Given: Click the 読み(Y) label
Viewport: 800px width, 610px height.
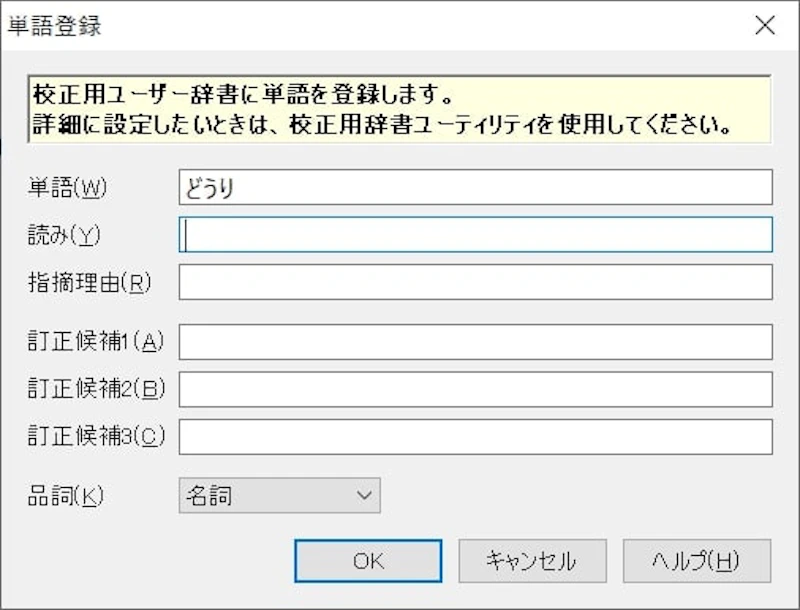Looking at the screenshot, I should pos(65,235).
